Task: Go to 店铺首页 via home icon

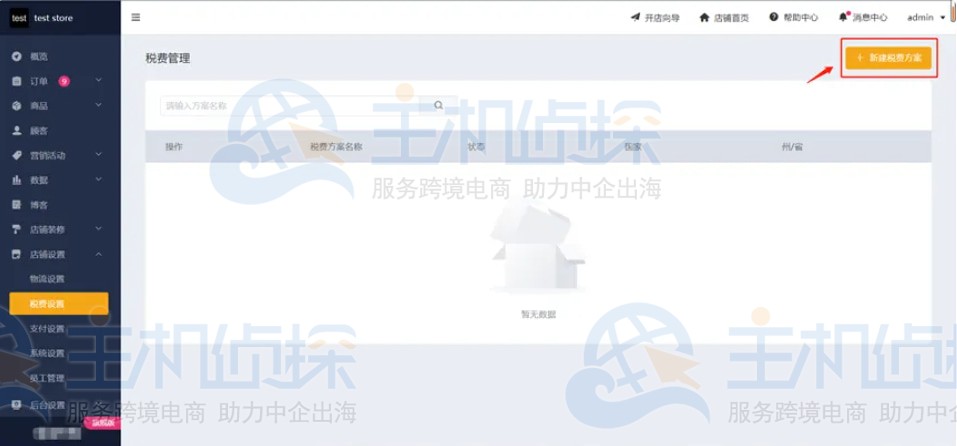Action: (705, 17)
